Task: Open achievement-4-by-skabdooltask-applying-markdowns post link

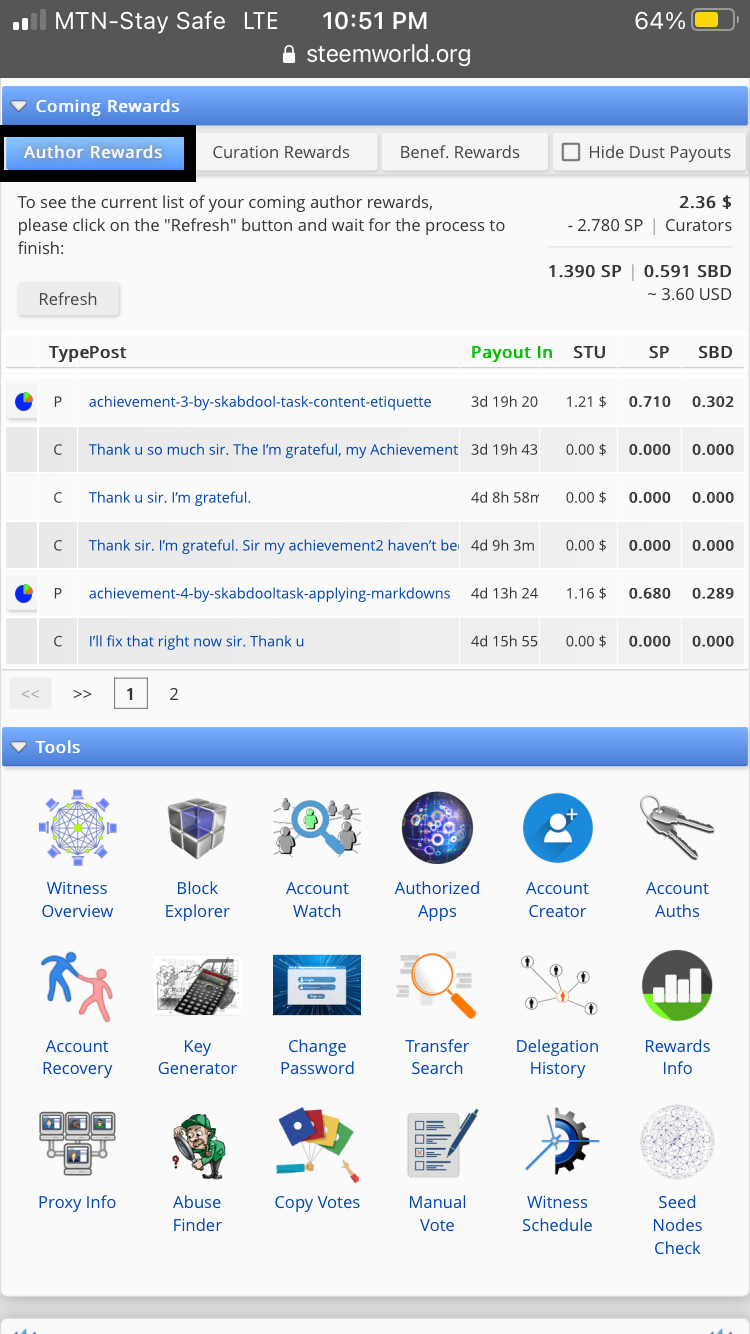Action: [x=270, y=594]
